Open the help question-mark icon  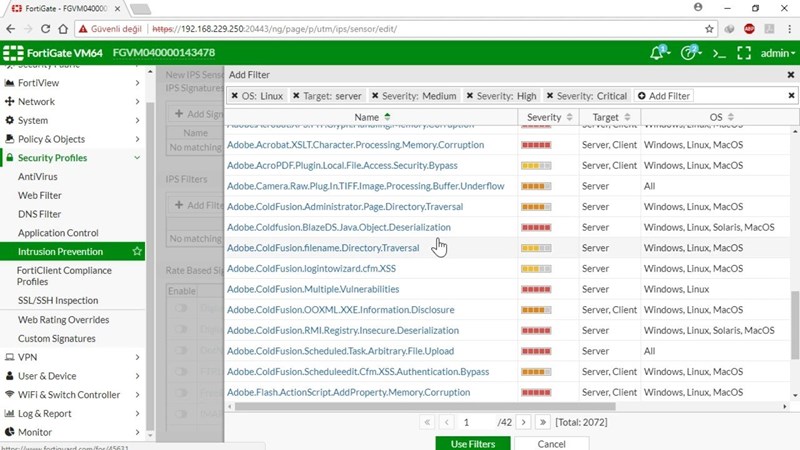point(690,53)
